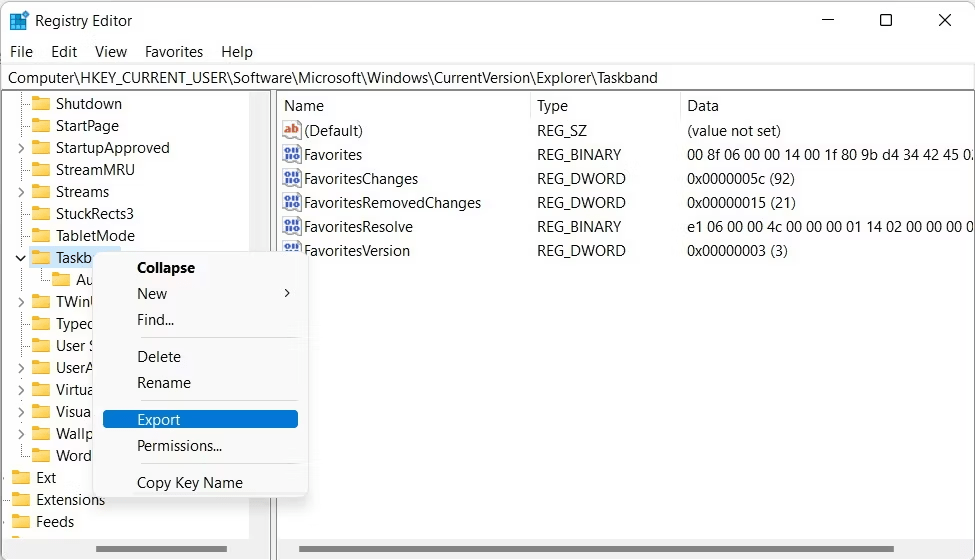Select the TabletMode tree item label

coord(95,236)
